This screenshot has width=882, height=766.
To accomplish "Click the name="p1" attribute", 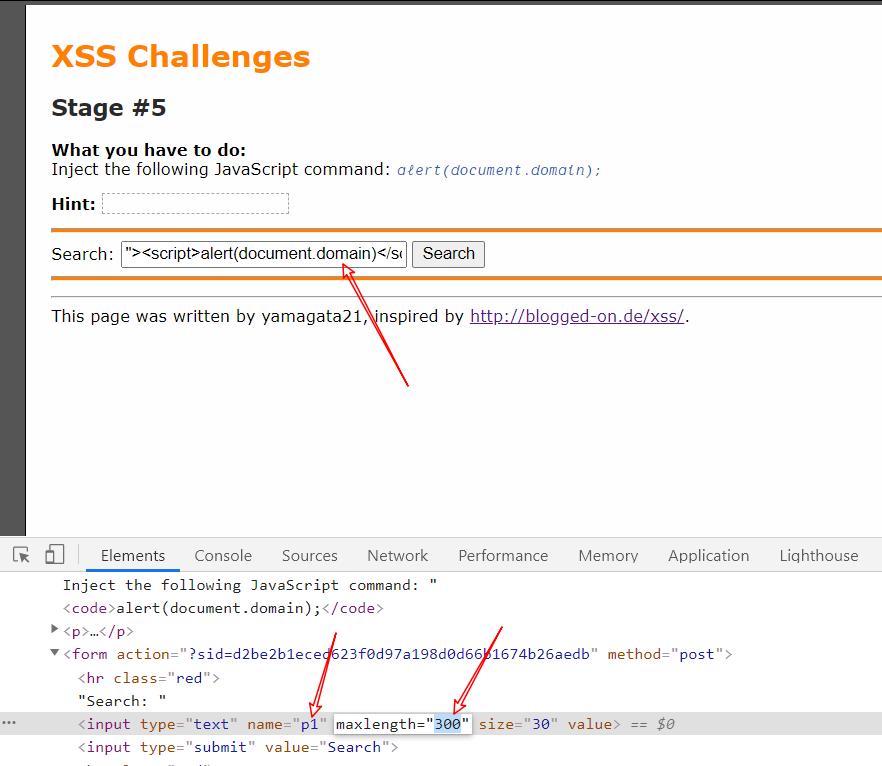I will [287, 724].
